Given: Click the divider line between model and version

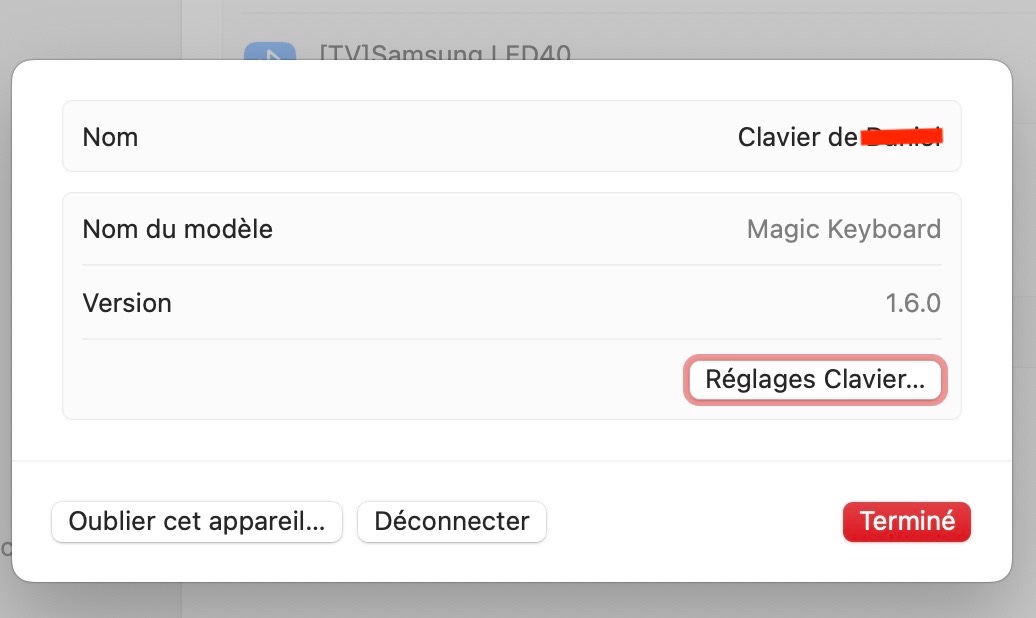Looking at the screenshot, I should pos(511,265).
